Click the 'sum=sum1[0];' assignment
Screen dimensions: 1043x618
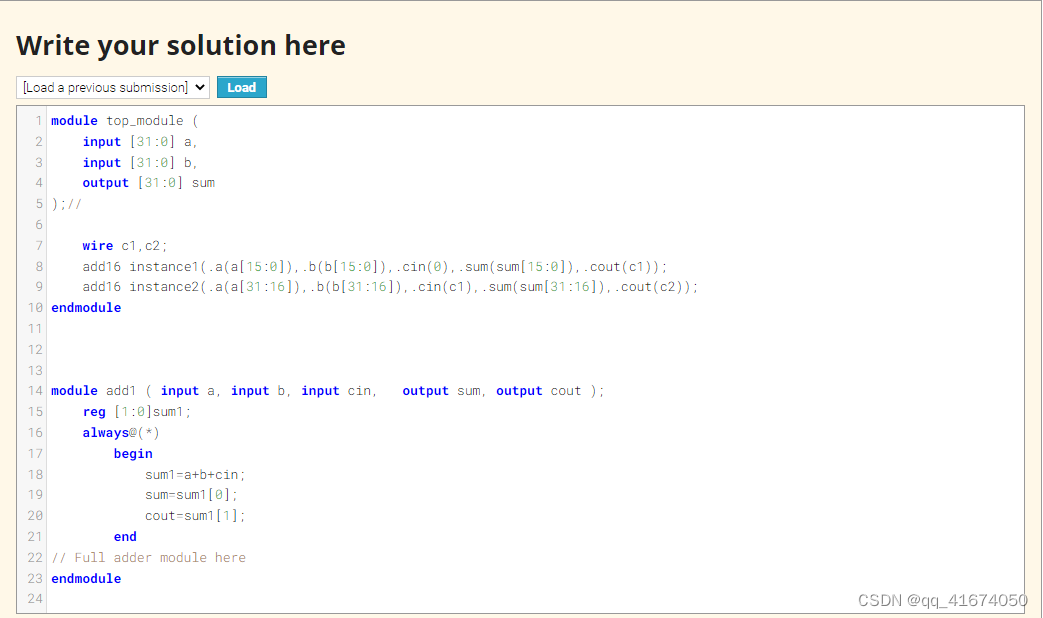[186, 494]
